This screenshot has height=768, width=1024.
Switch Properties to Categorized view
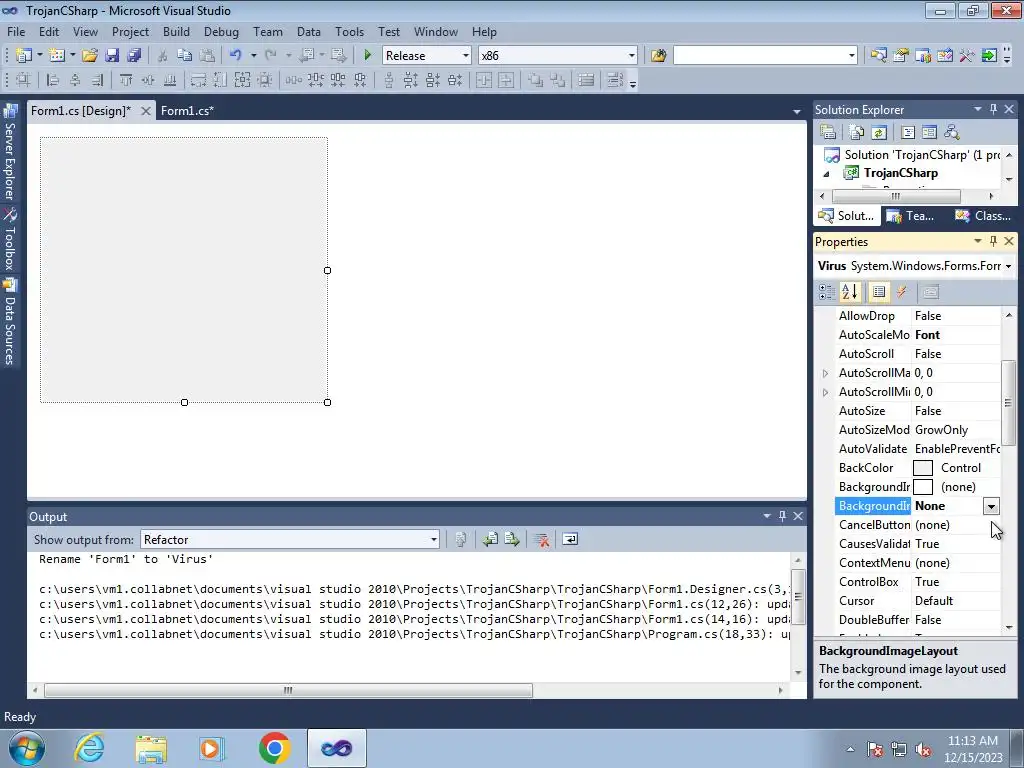click(x=827, y=292)
